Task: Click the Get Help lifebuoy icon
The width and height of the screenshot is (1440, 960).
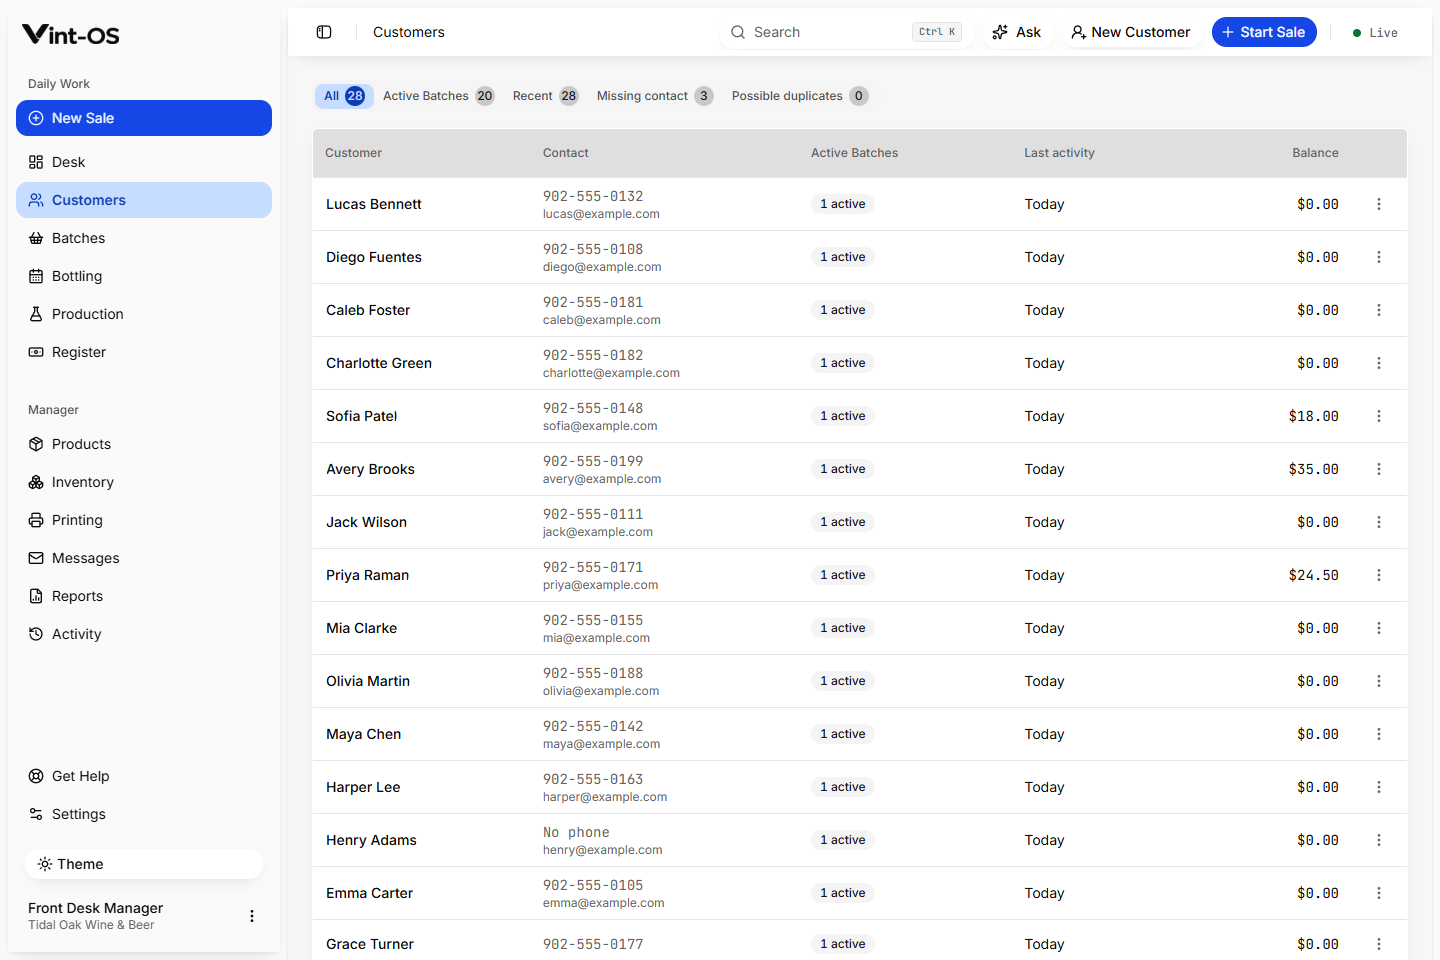Action: click(36, 776)
